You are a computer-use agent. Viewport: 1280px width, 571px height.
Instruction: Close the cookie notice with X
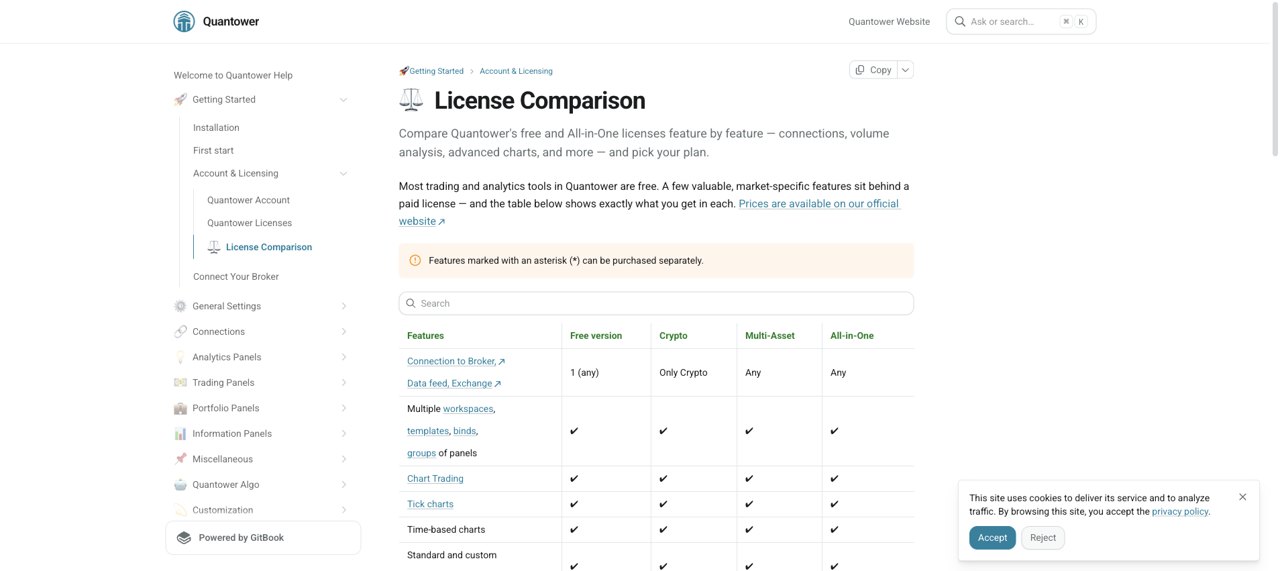tap(1243, 497)
